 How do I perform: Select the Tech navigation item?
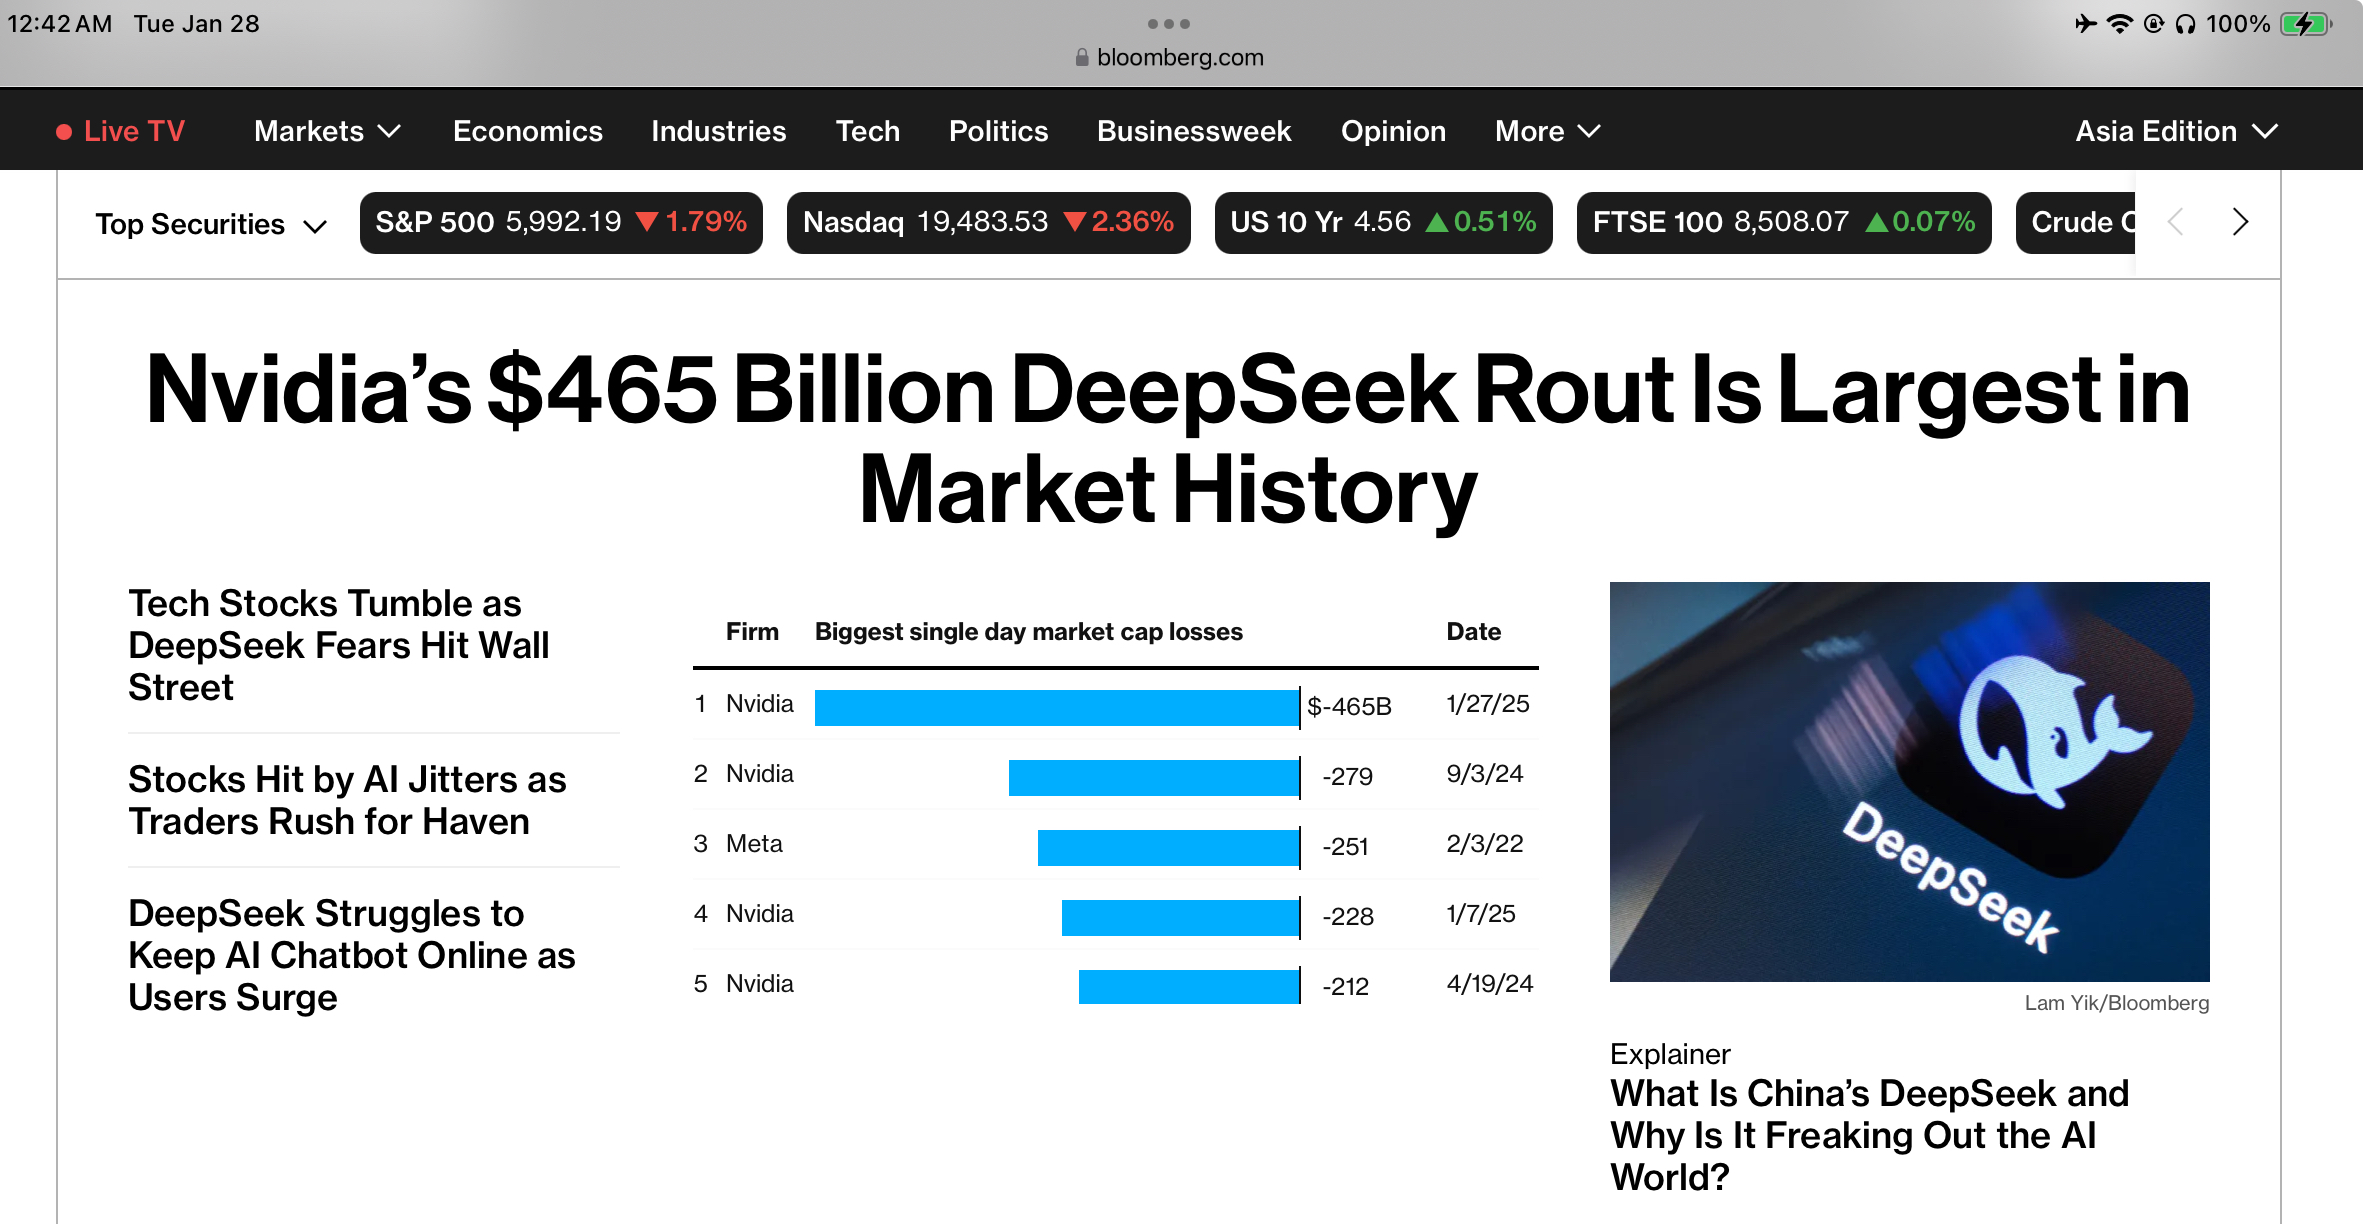[867, 131]
